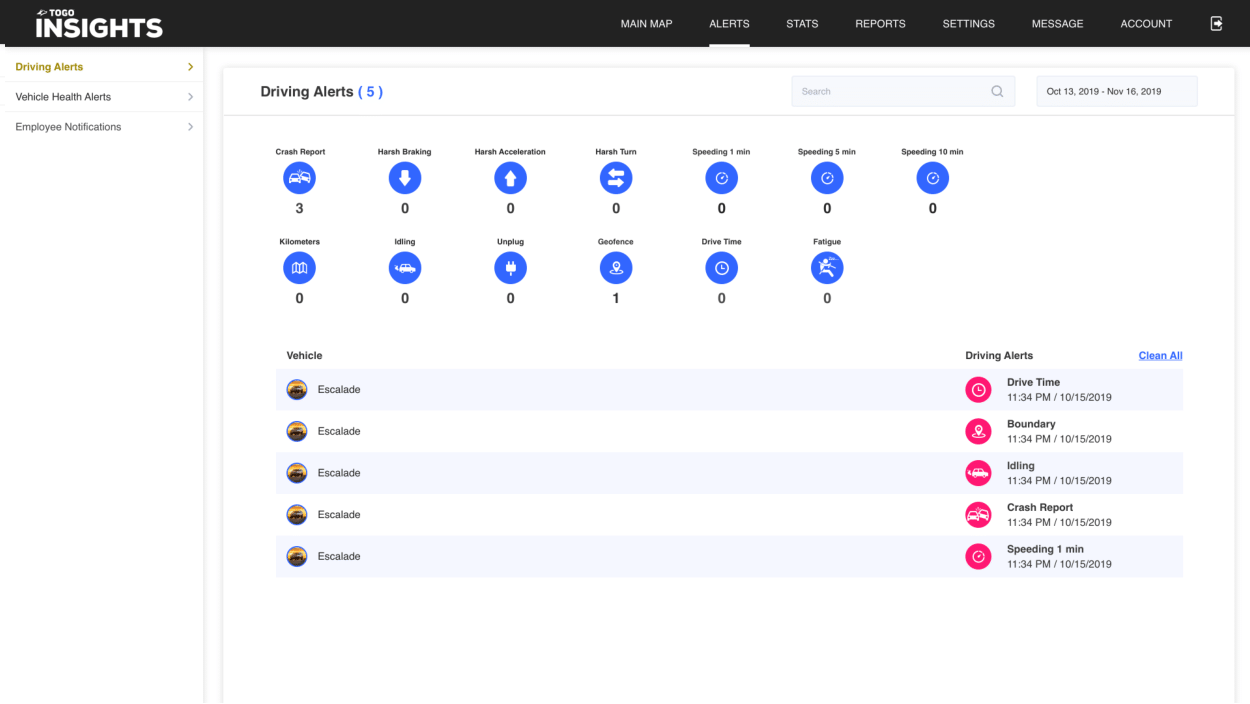Open the date range picker

[1117, 91]
